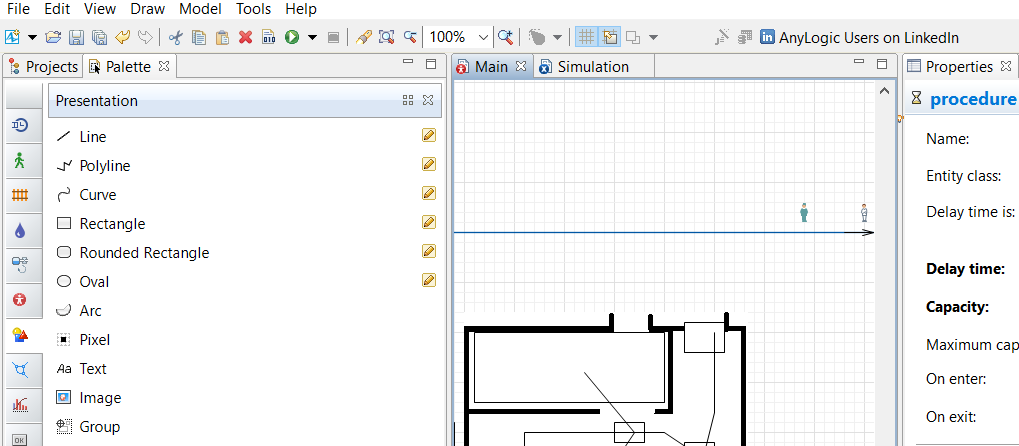Open the Pedestrian Library palette
The height and width of the screenshot is (446, 1019).
coord(20,161)
